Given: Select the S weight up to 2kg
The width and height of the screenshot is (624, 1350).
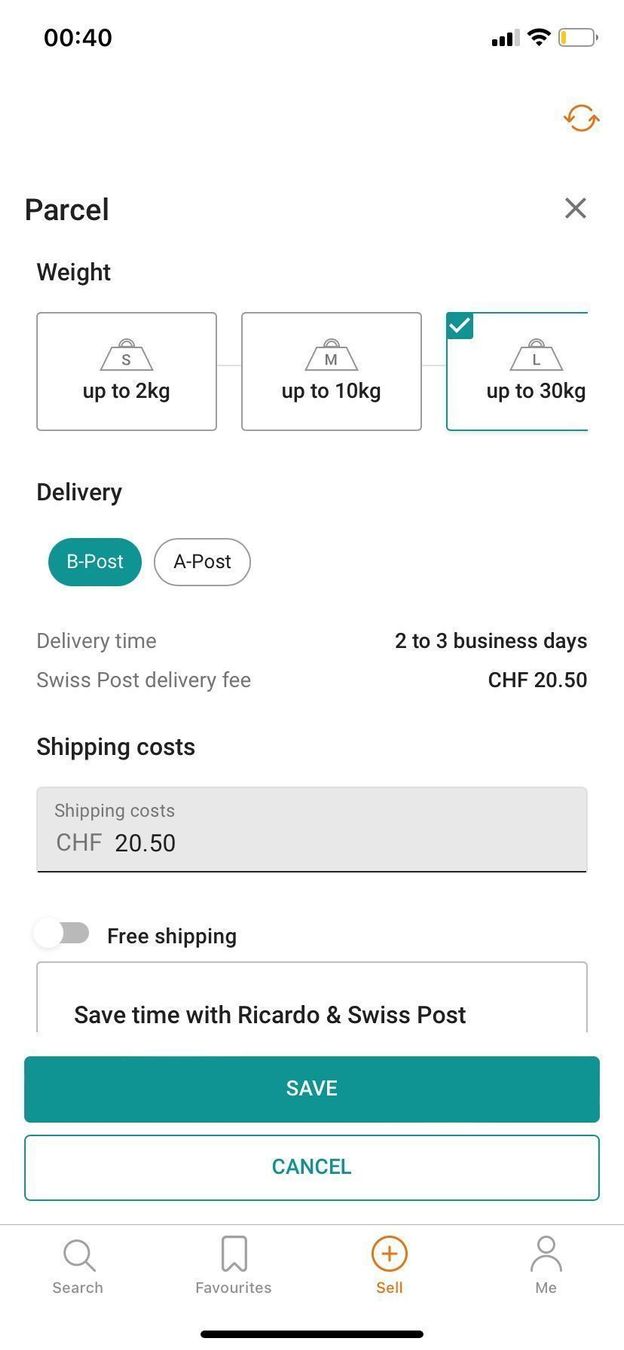Looking at the screenshot, I should [126, 372].
